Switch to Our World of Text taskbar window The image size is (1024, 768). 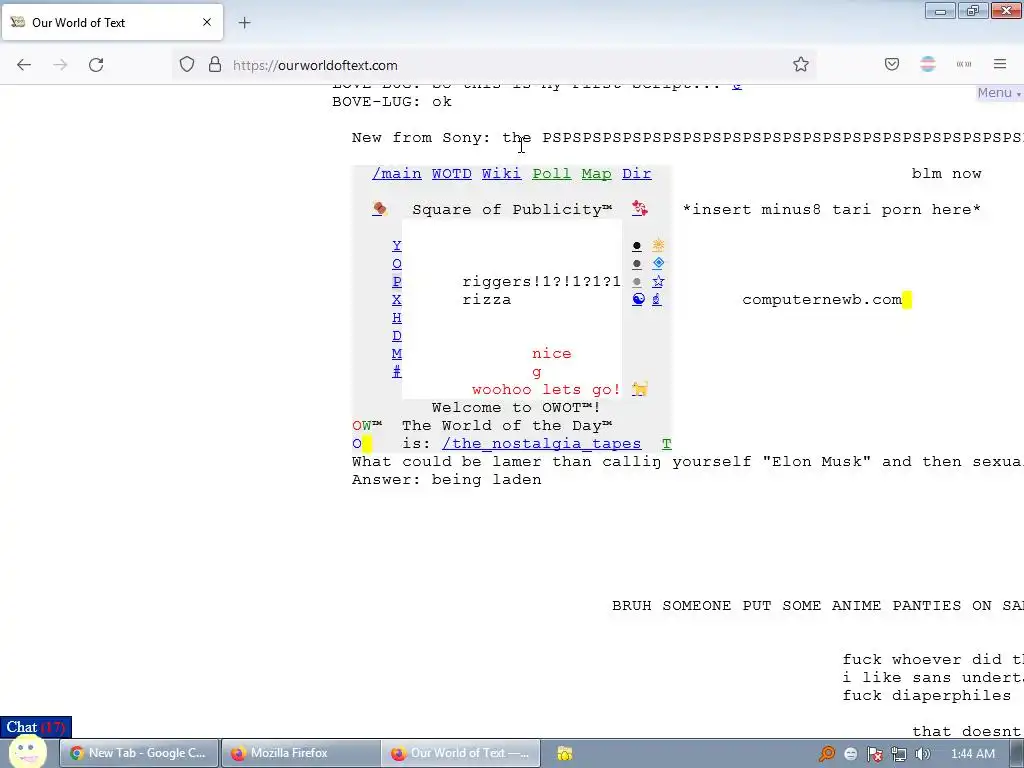click(461, 753)
